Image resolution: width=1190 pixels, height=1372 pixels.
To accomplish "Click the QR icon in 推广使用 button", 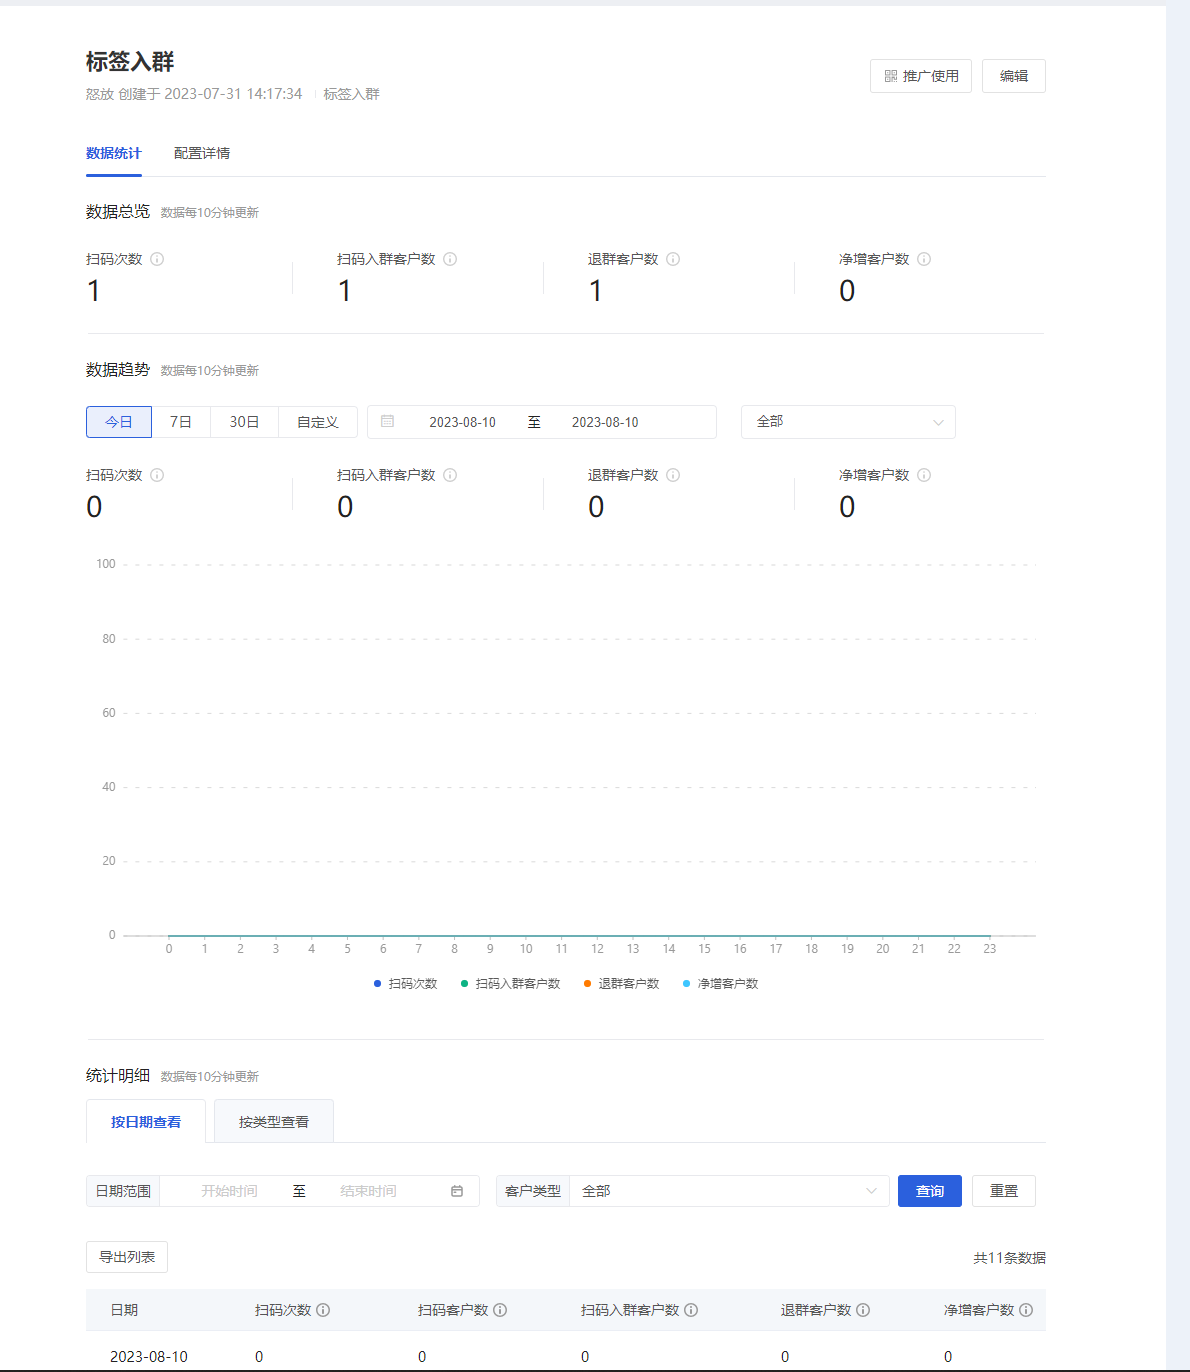I will [890, 76].
